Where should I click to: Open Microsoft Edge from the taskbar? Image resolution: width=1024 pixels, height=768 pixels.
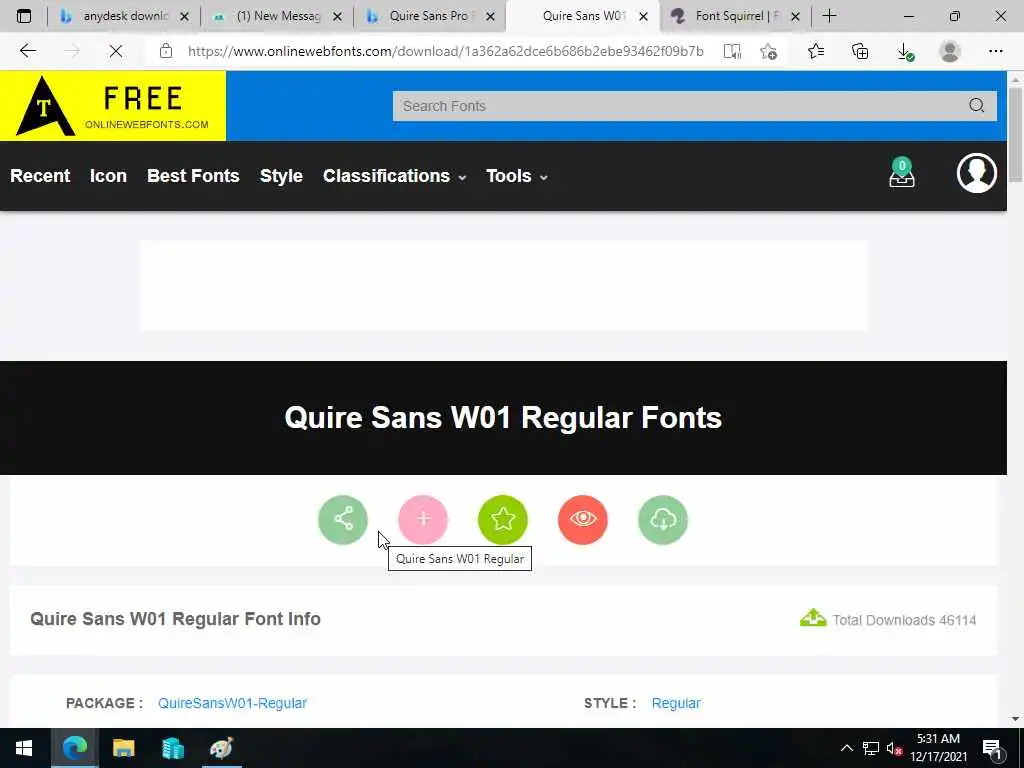pyautogui.click(x=74, y=748)
